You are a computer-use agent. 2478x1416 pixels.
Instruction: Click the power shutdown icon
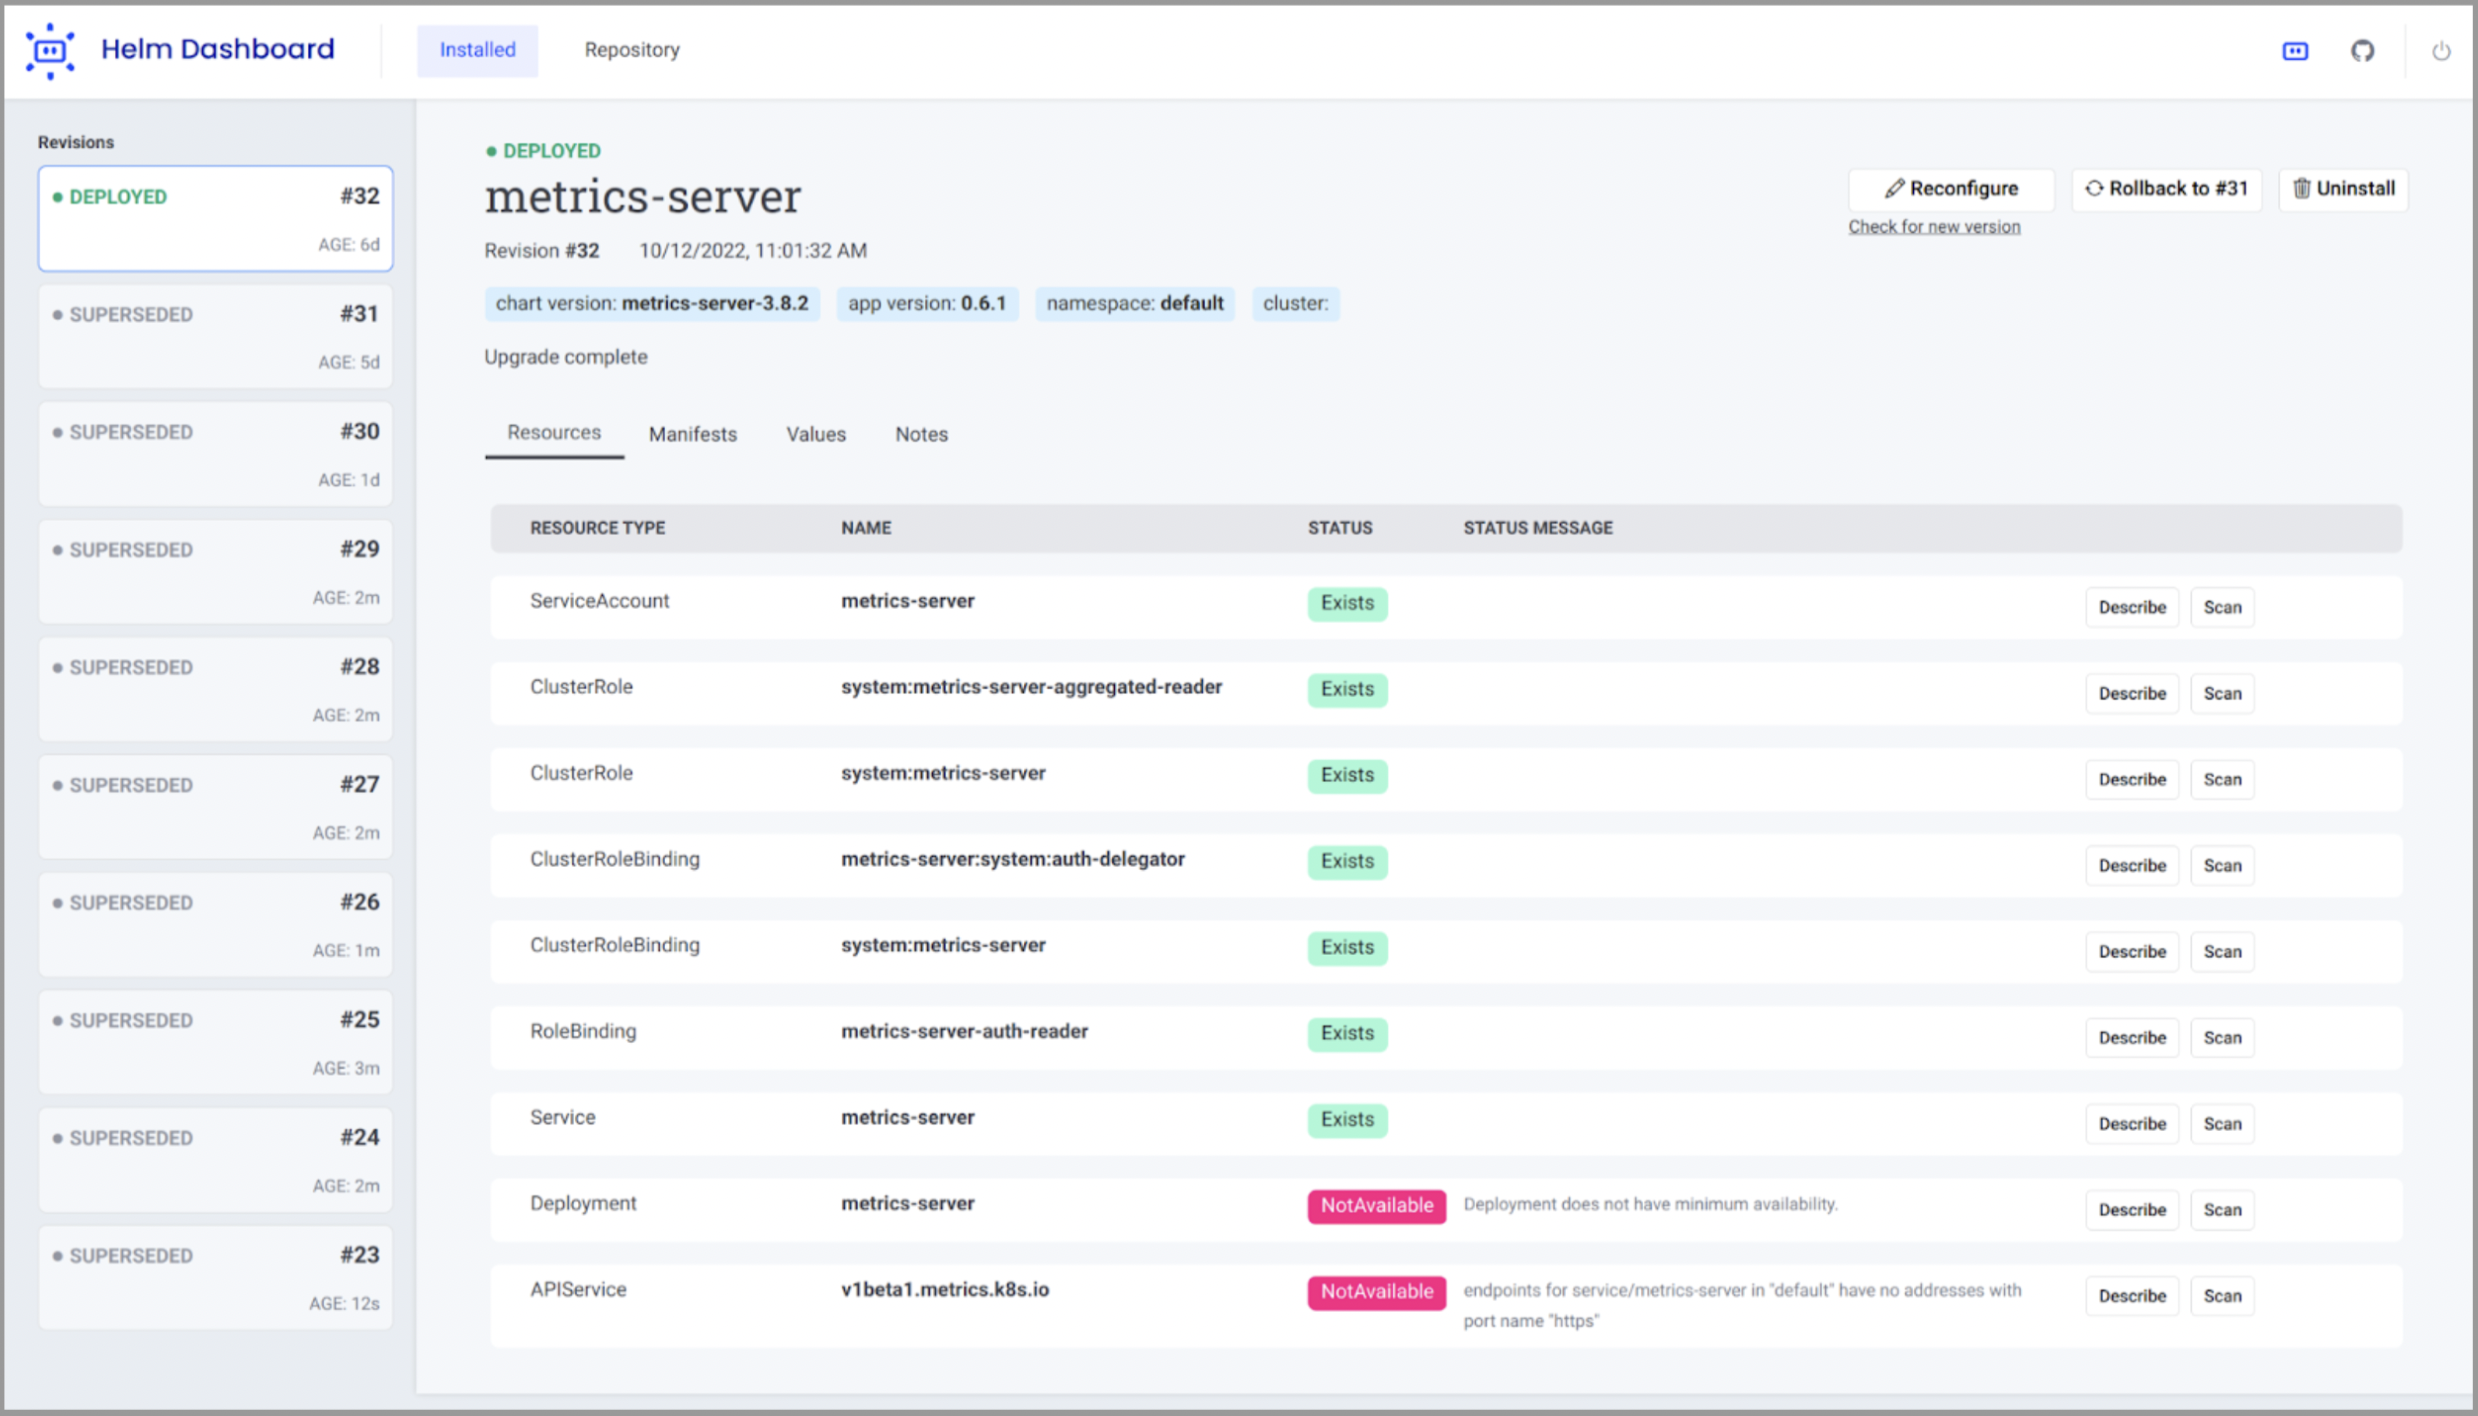pos(2441,51)
